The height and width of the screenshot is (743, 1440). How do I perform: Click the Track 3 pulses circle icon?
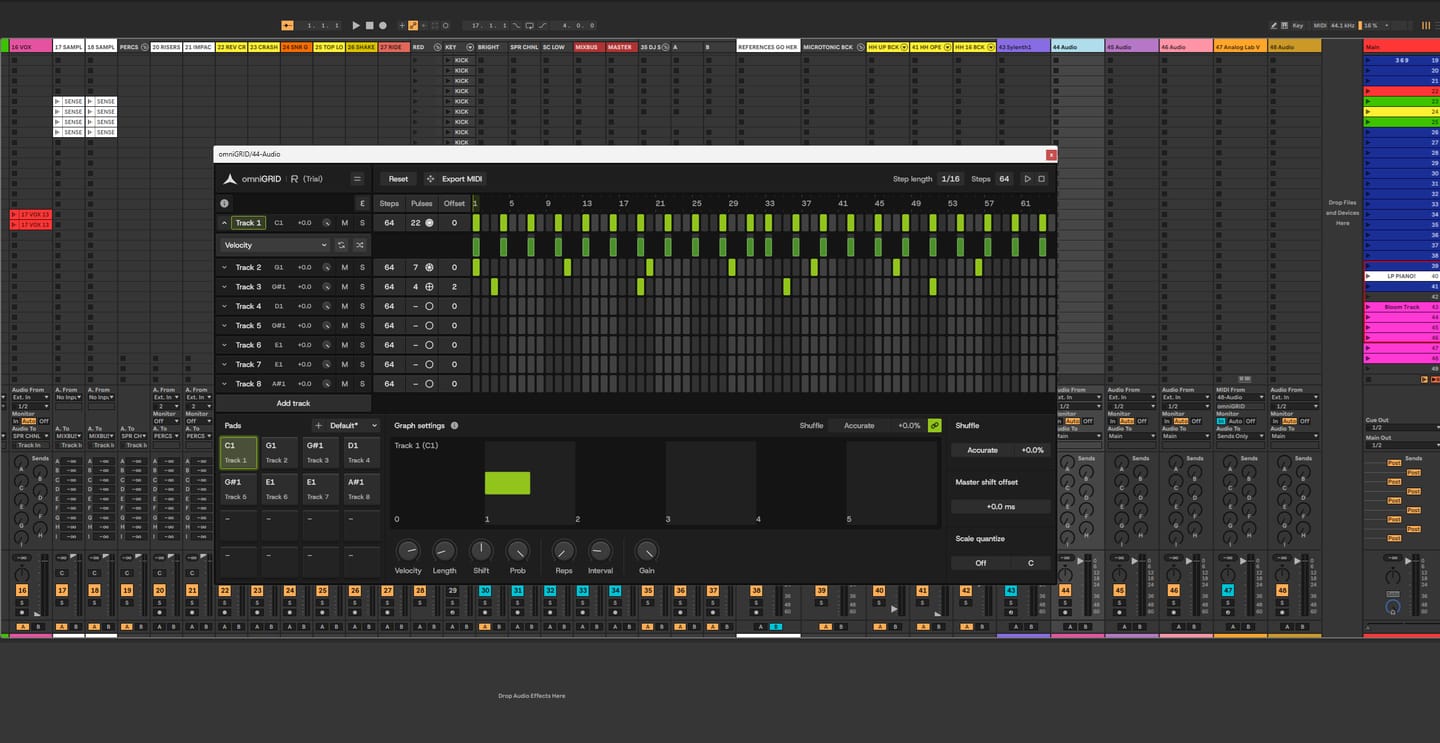429,287
